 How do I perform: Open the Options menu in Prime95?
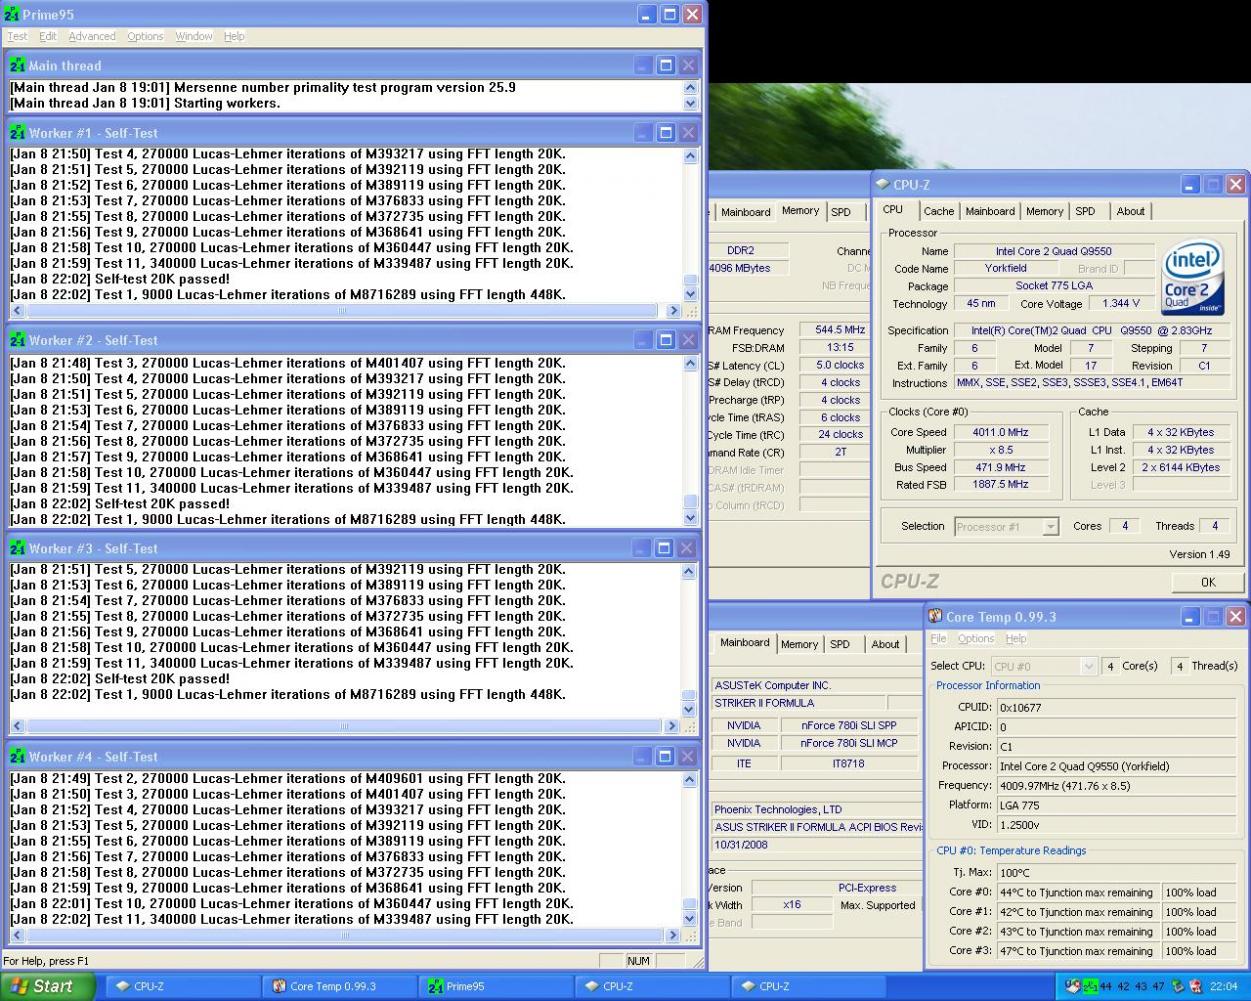coord(145,36)
